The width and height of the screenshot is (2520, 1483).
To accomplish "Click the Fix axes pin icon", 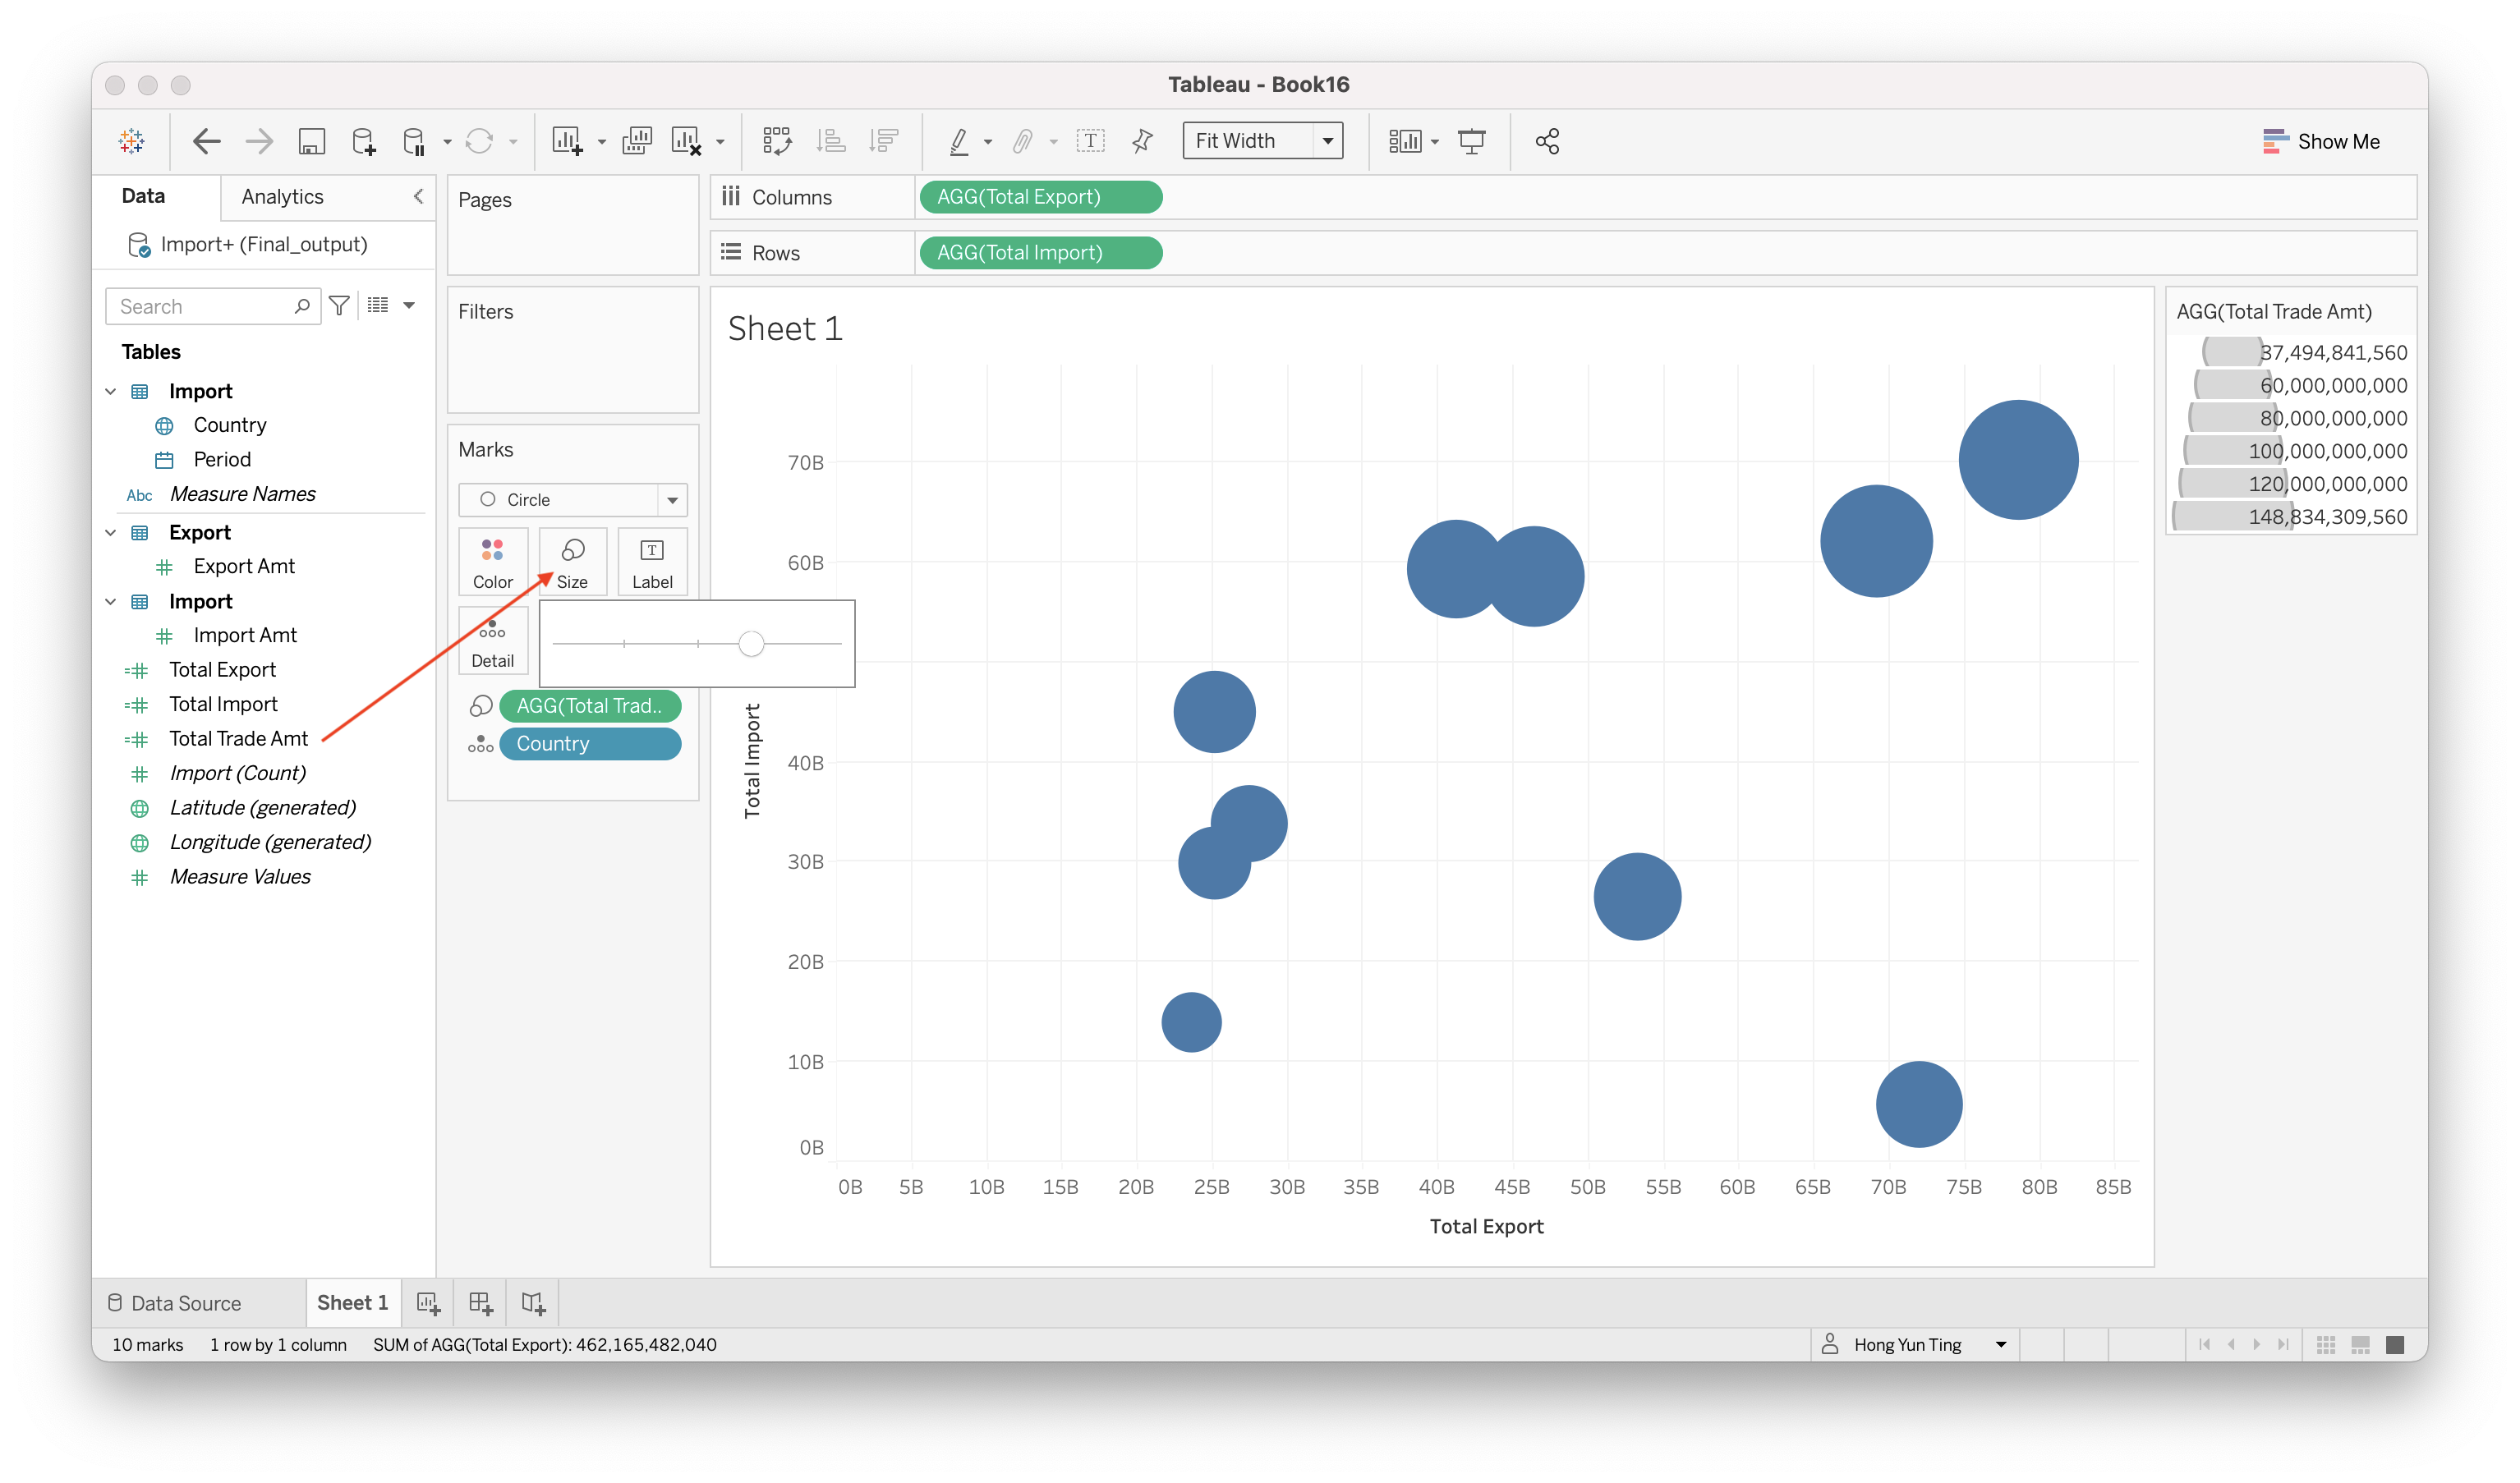I will [x=1142, y=141].
